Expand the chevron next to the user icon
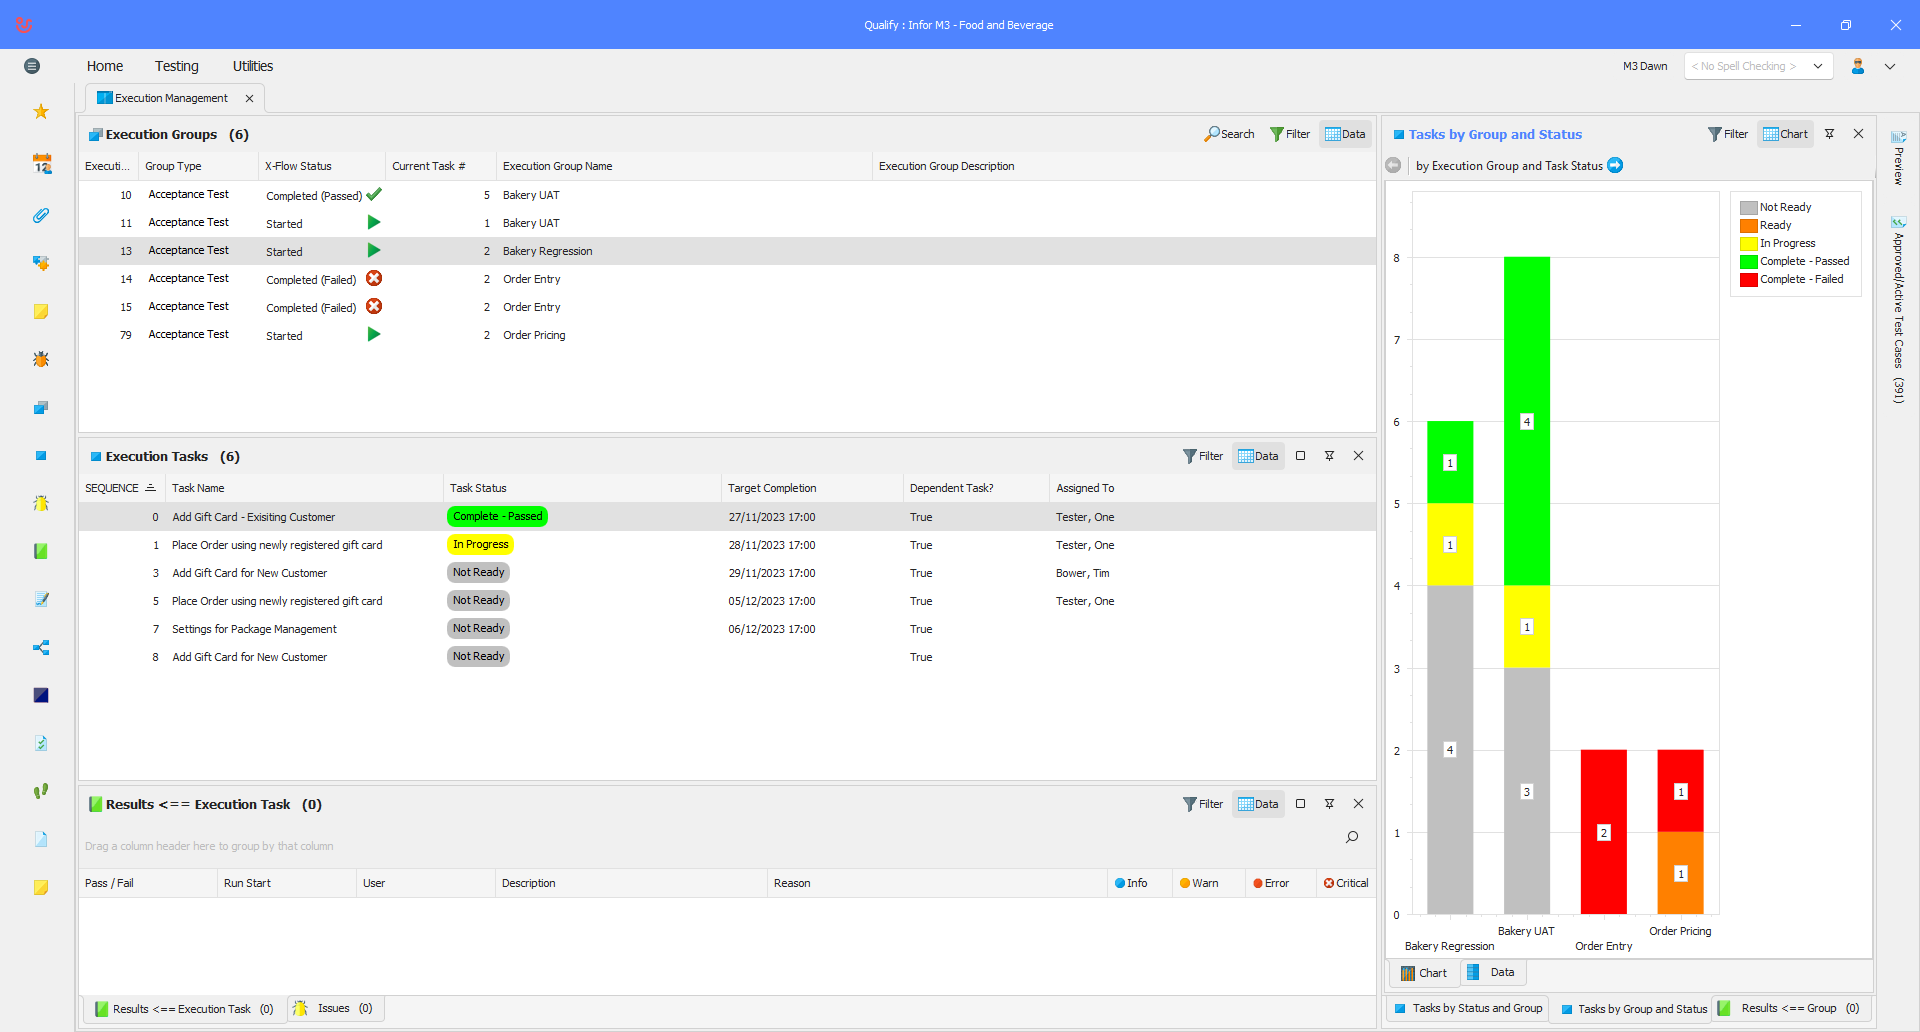 (1890, 66)
